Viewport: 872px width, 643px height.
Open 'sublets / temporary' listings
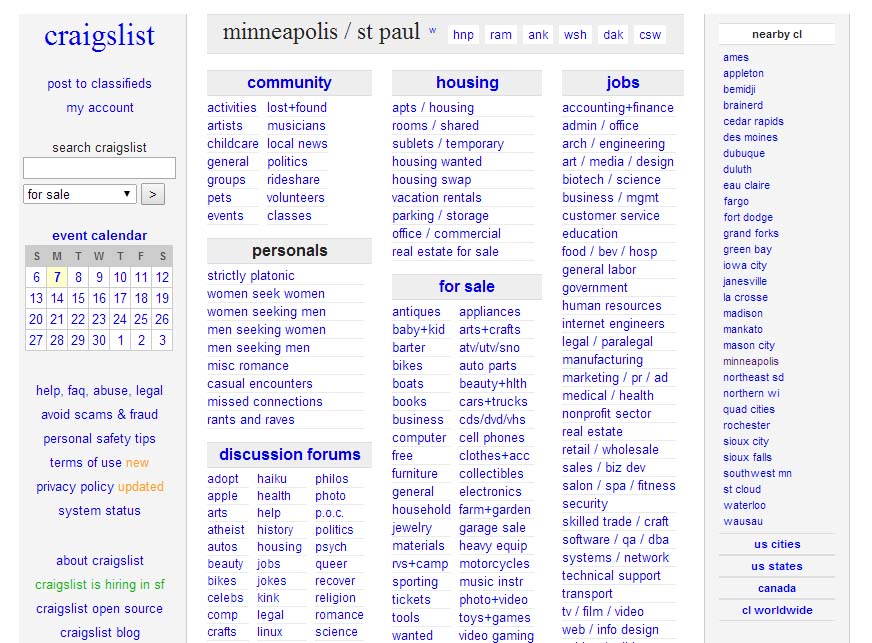[x=448, y=144]
